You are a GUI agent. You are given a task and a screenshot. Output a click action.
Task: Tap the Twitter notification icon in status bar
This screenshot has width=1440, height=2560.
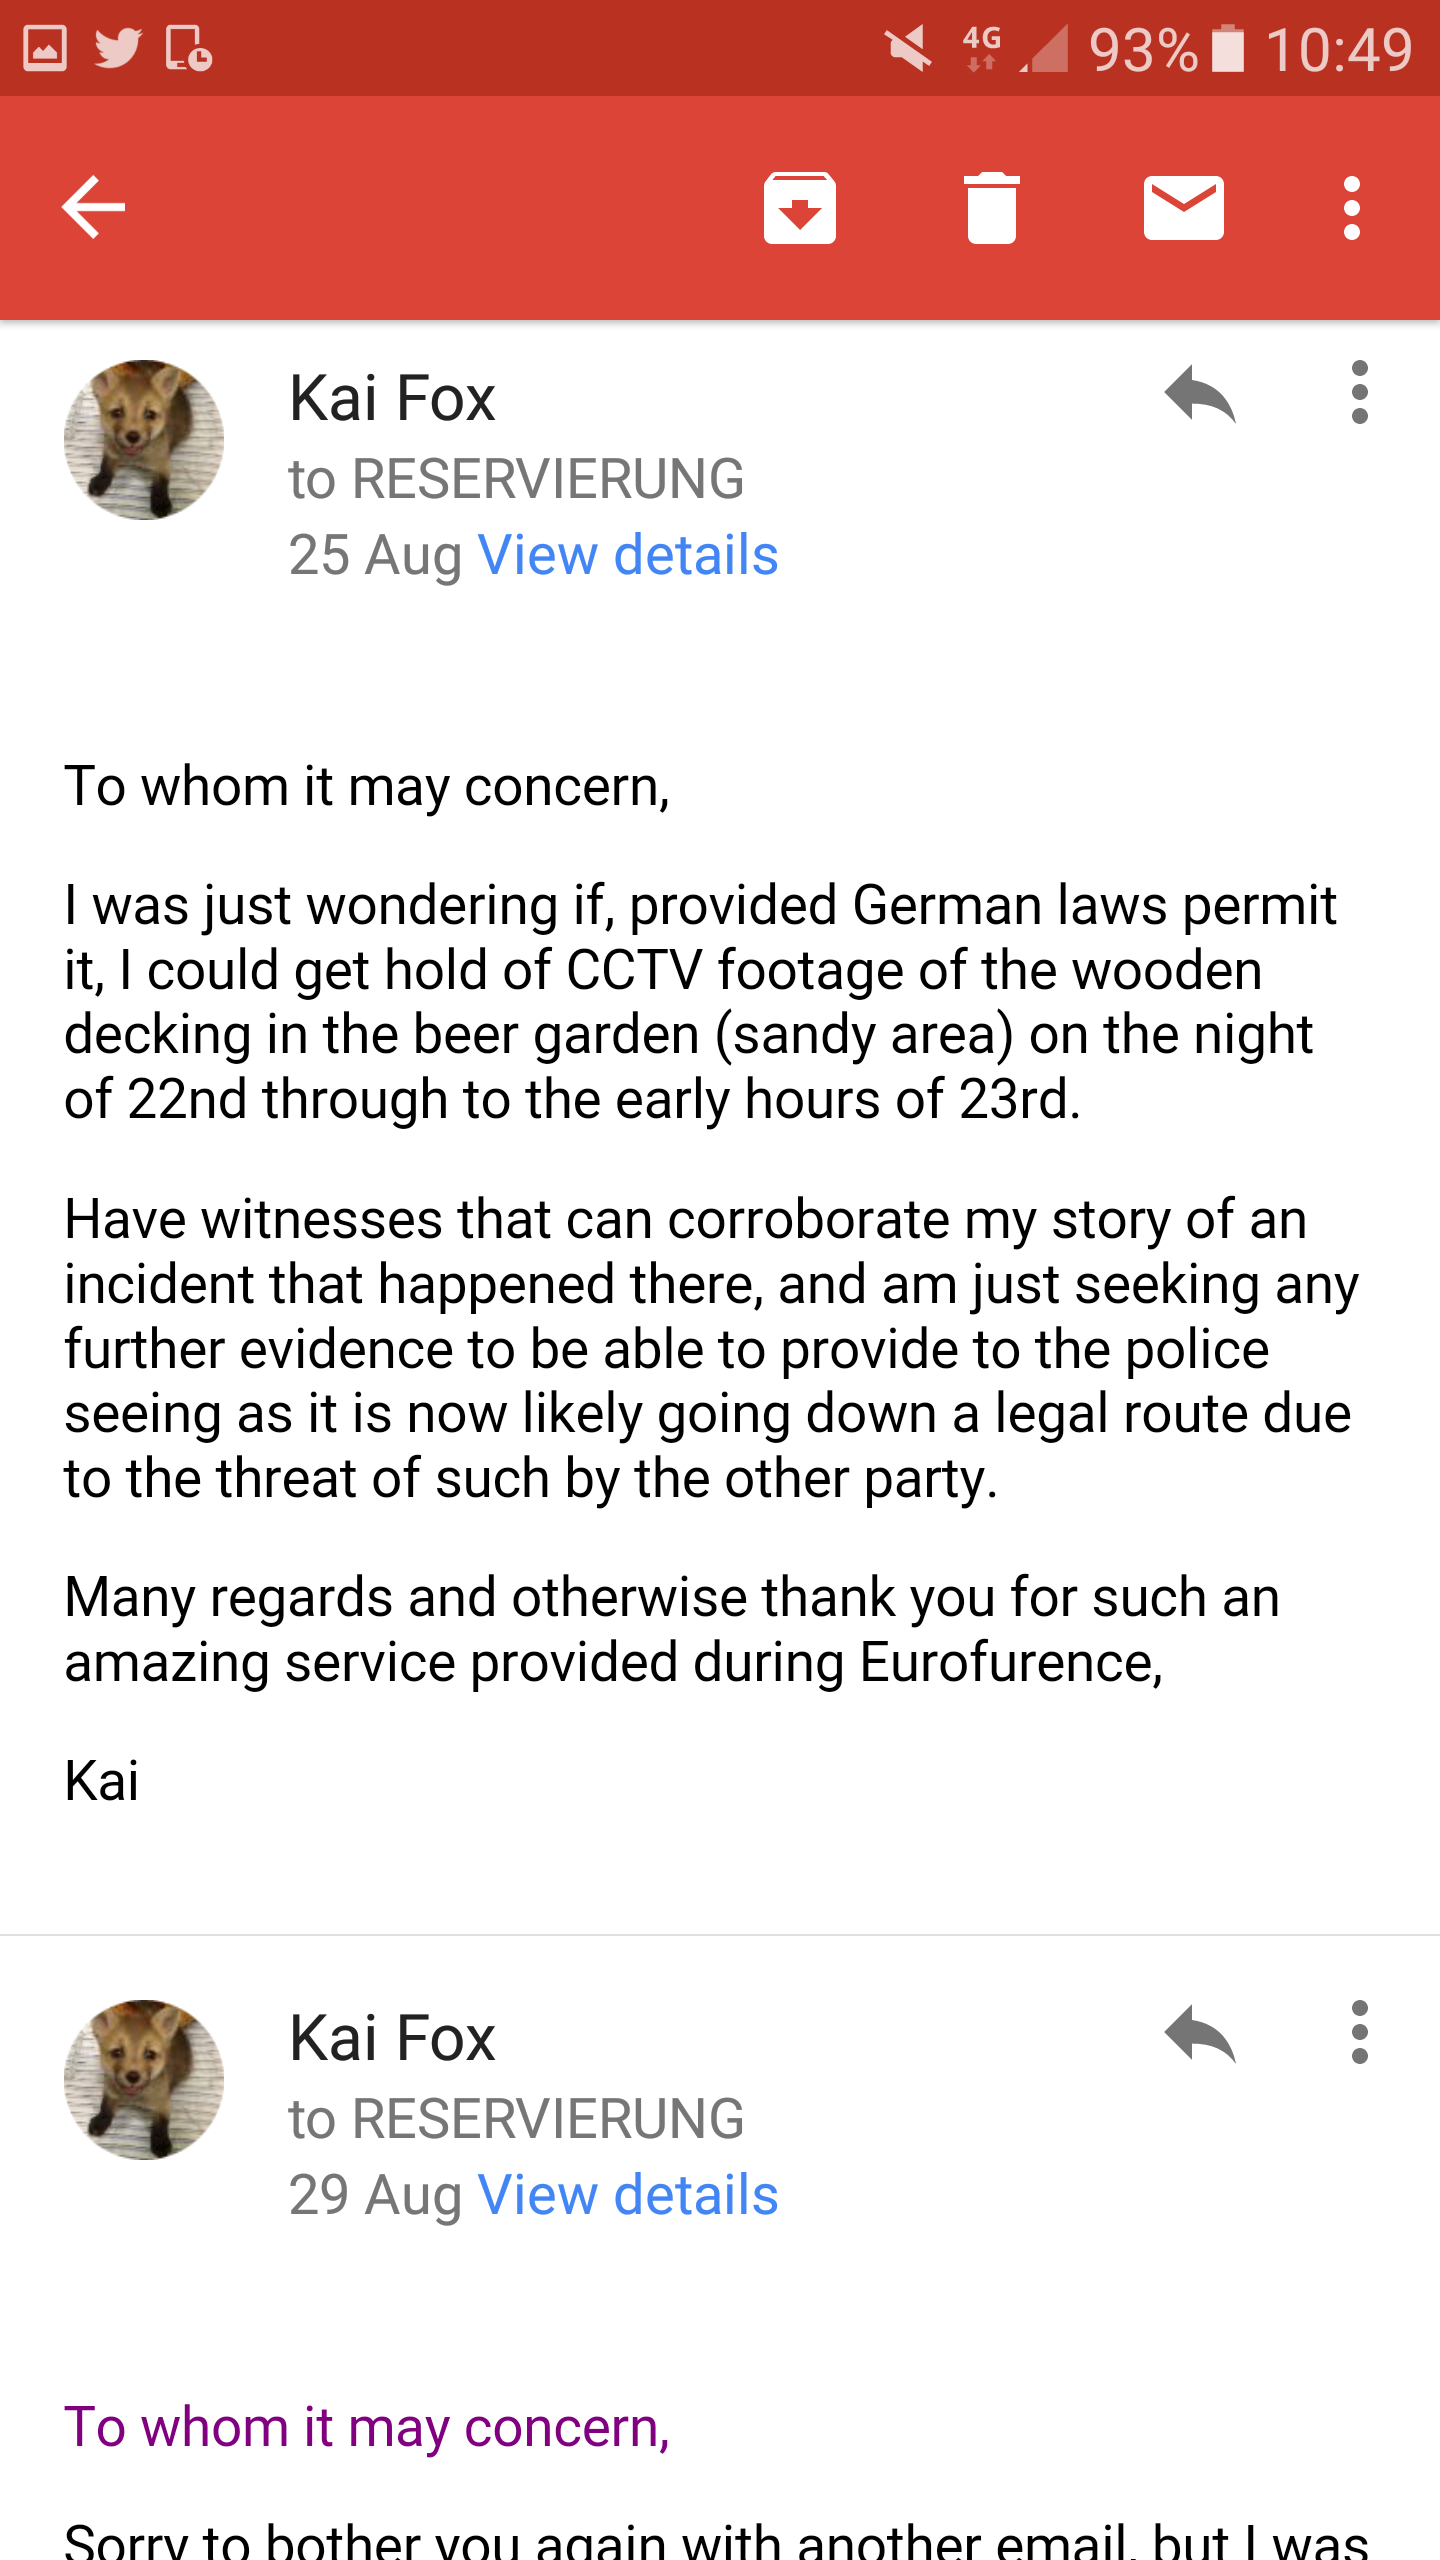(118, 48)
